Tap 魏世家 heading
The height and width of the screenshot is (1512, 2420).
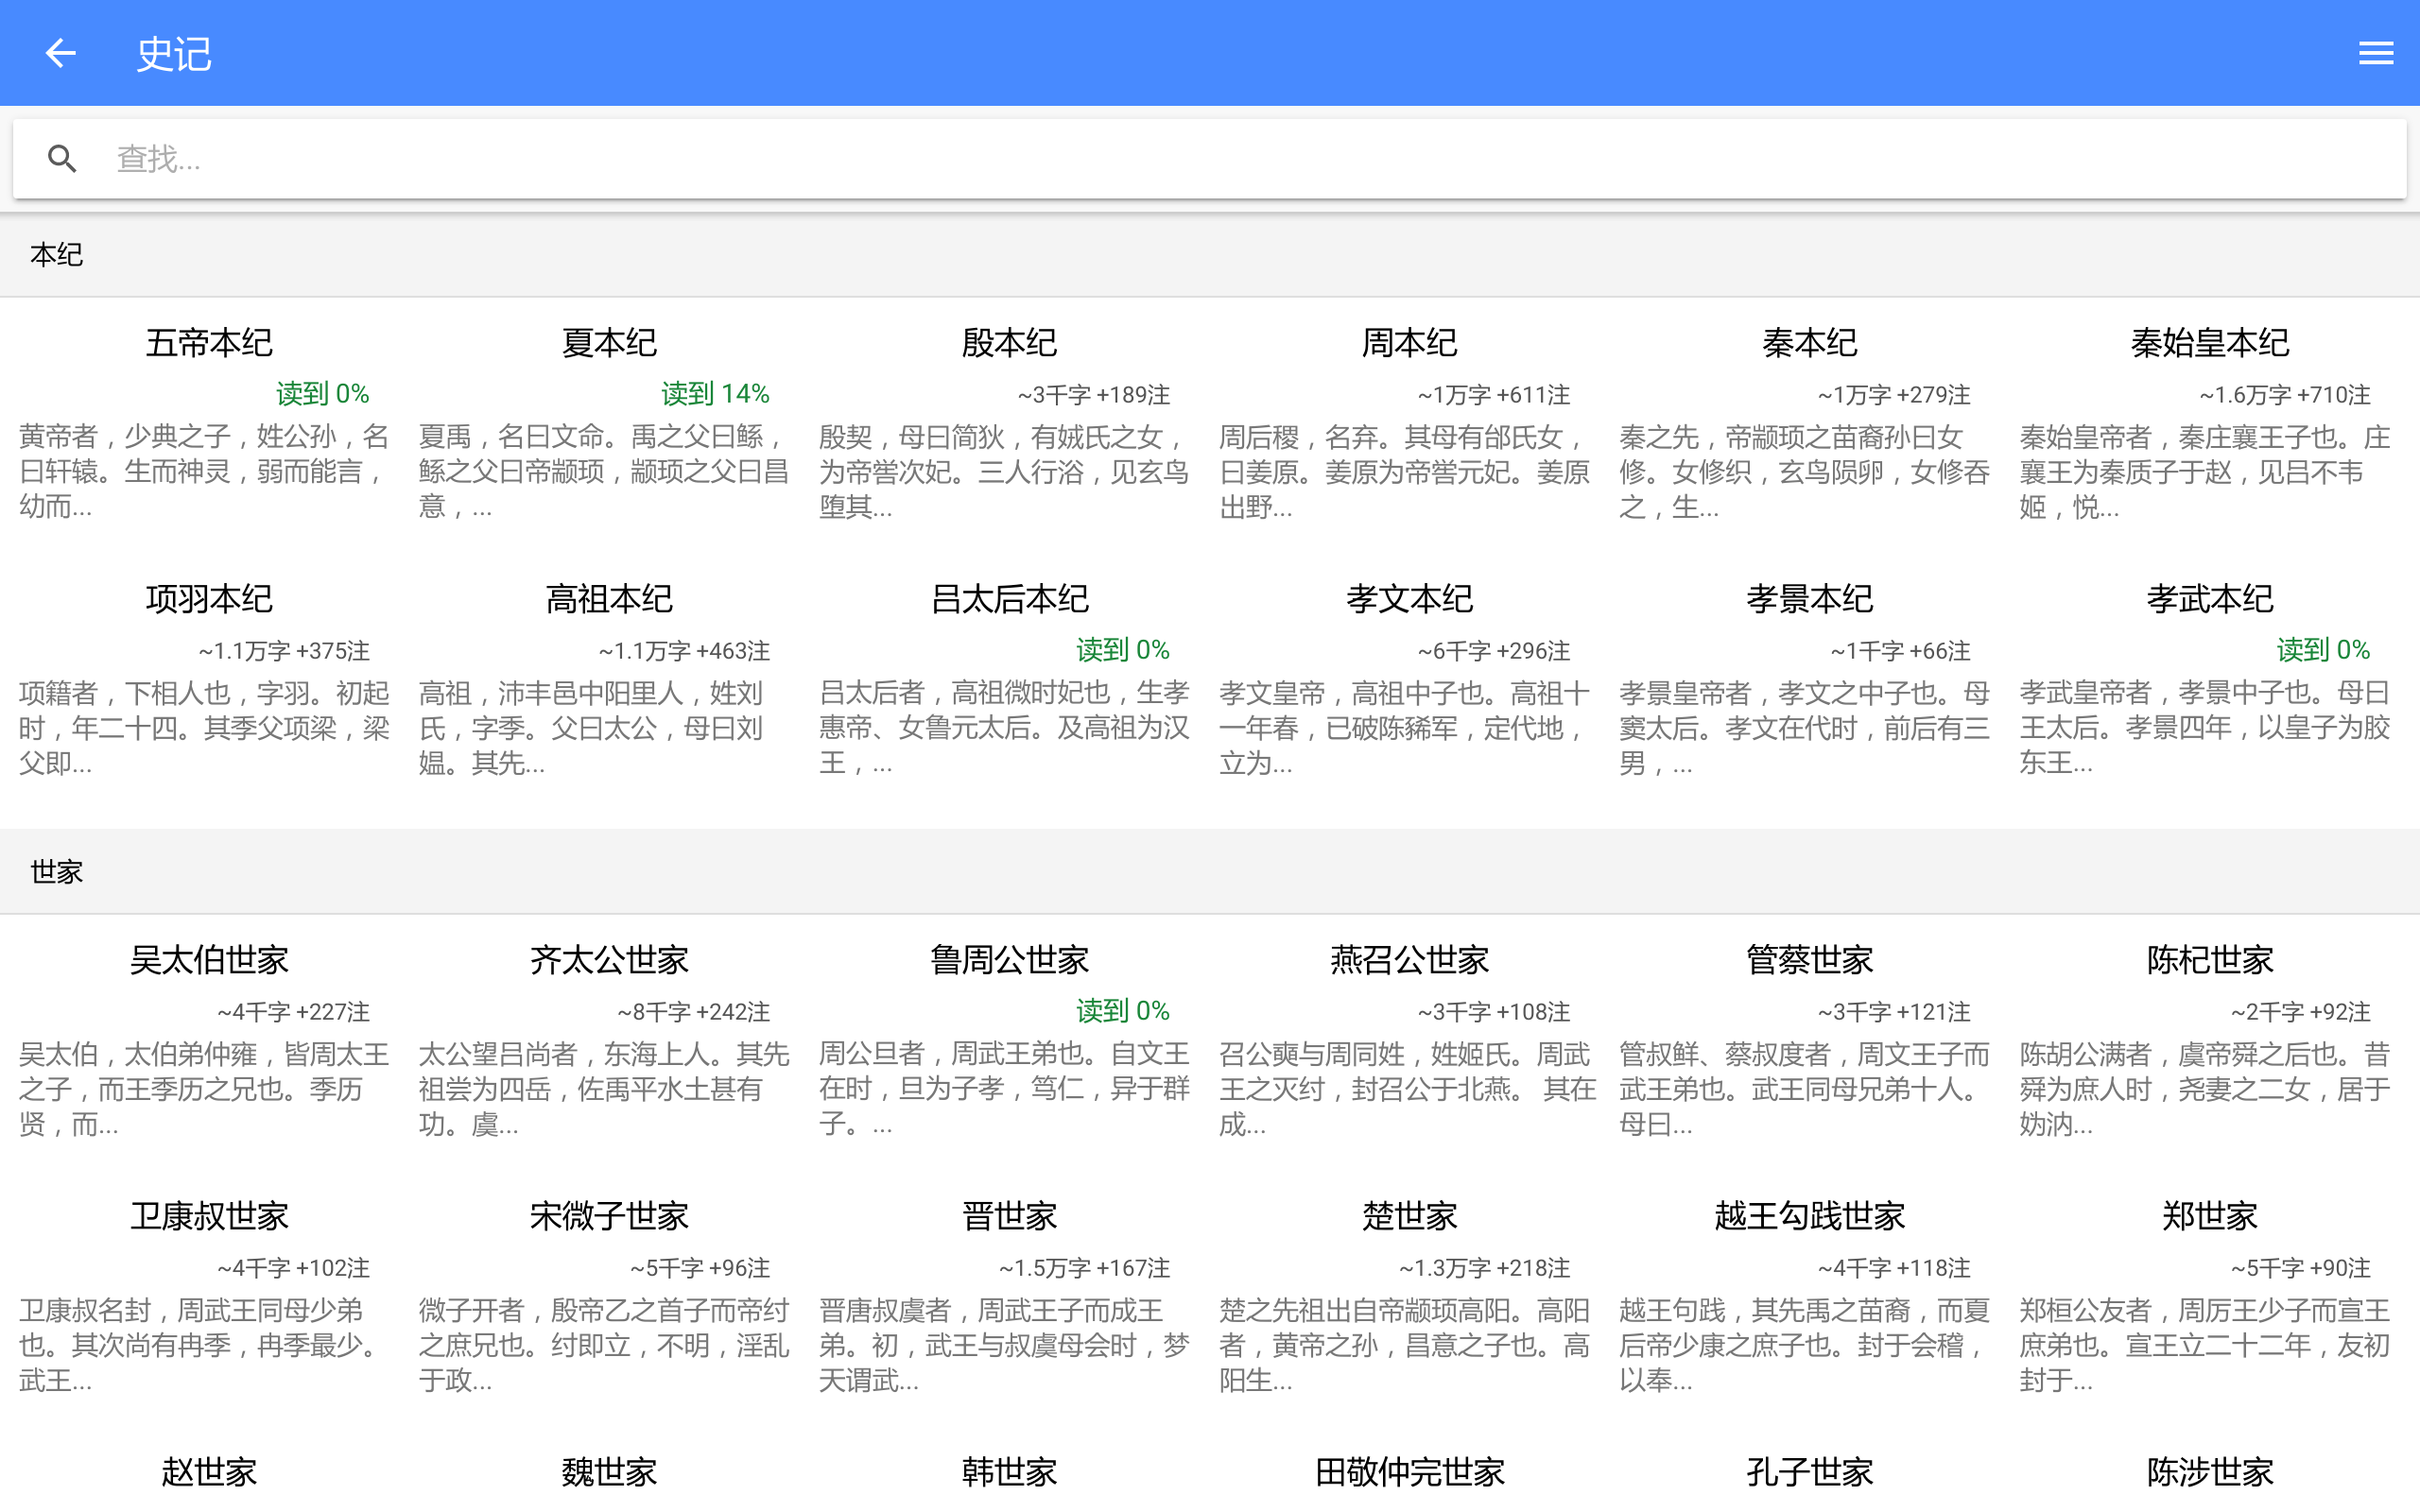tap(609, 1472)
